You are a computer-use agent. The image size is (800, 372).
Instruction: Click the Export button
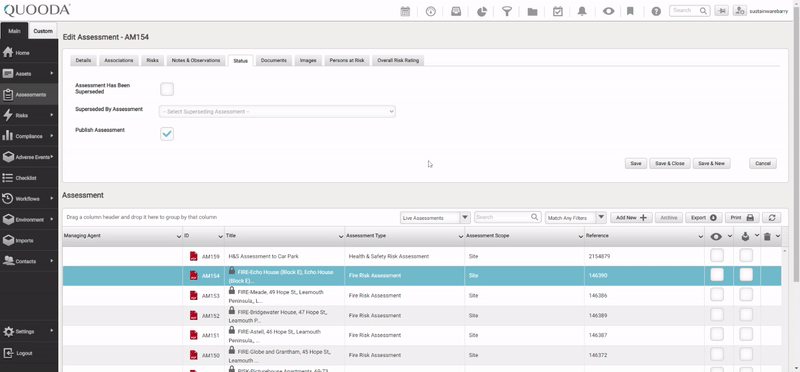pyautogui.click(x=704, y=217)
